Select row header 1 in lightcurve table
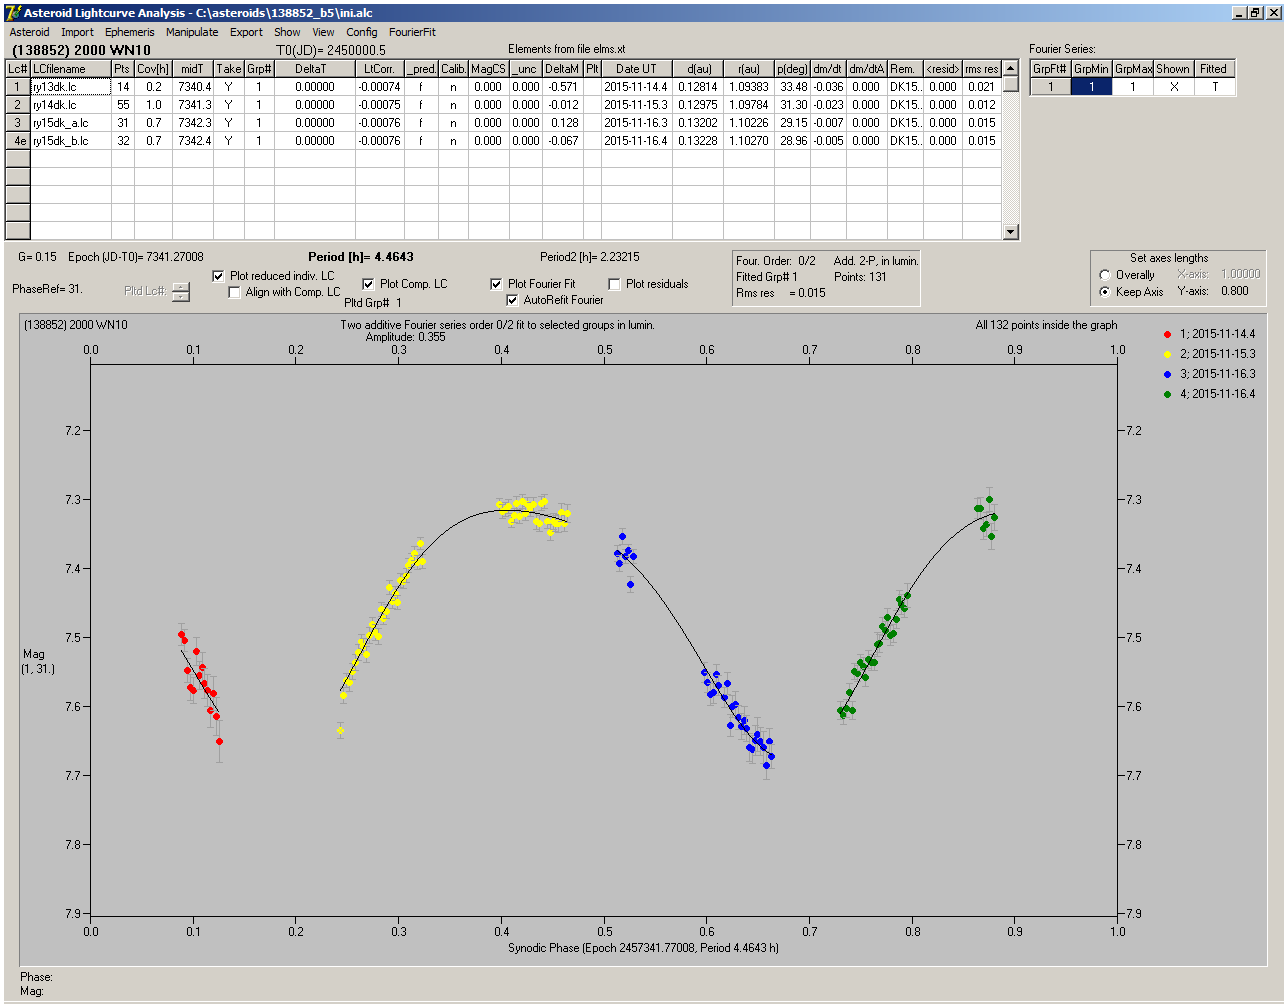 (18, 87)
